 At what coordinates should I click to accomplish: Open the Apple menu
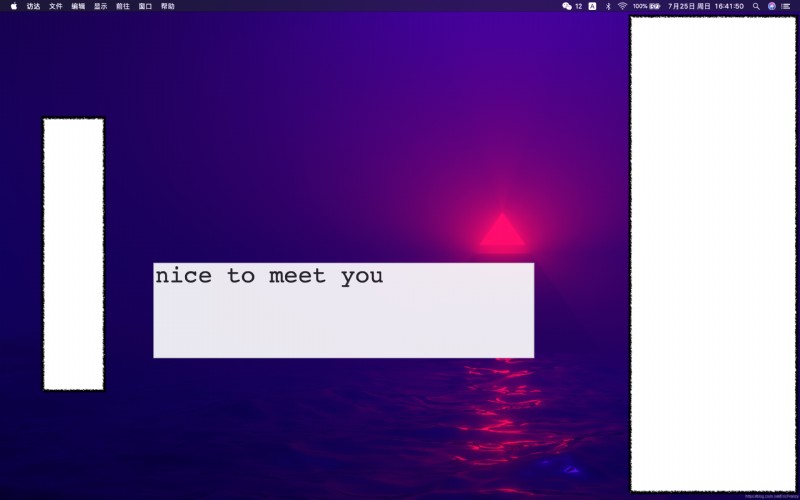(14, 6)
